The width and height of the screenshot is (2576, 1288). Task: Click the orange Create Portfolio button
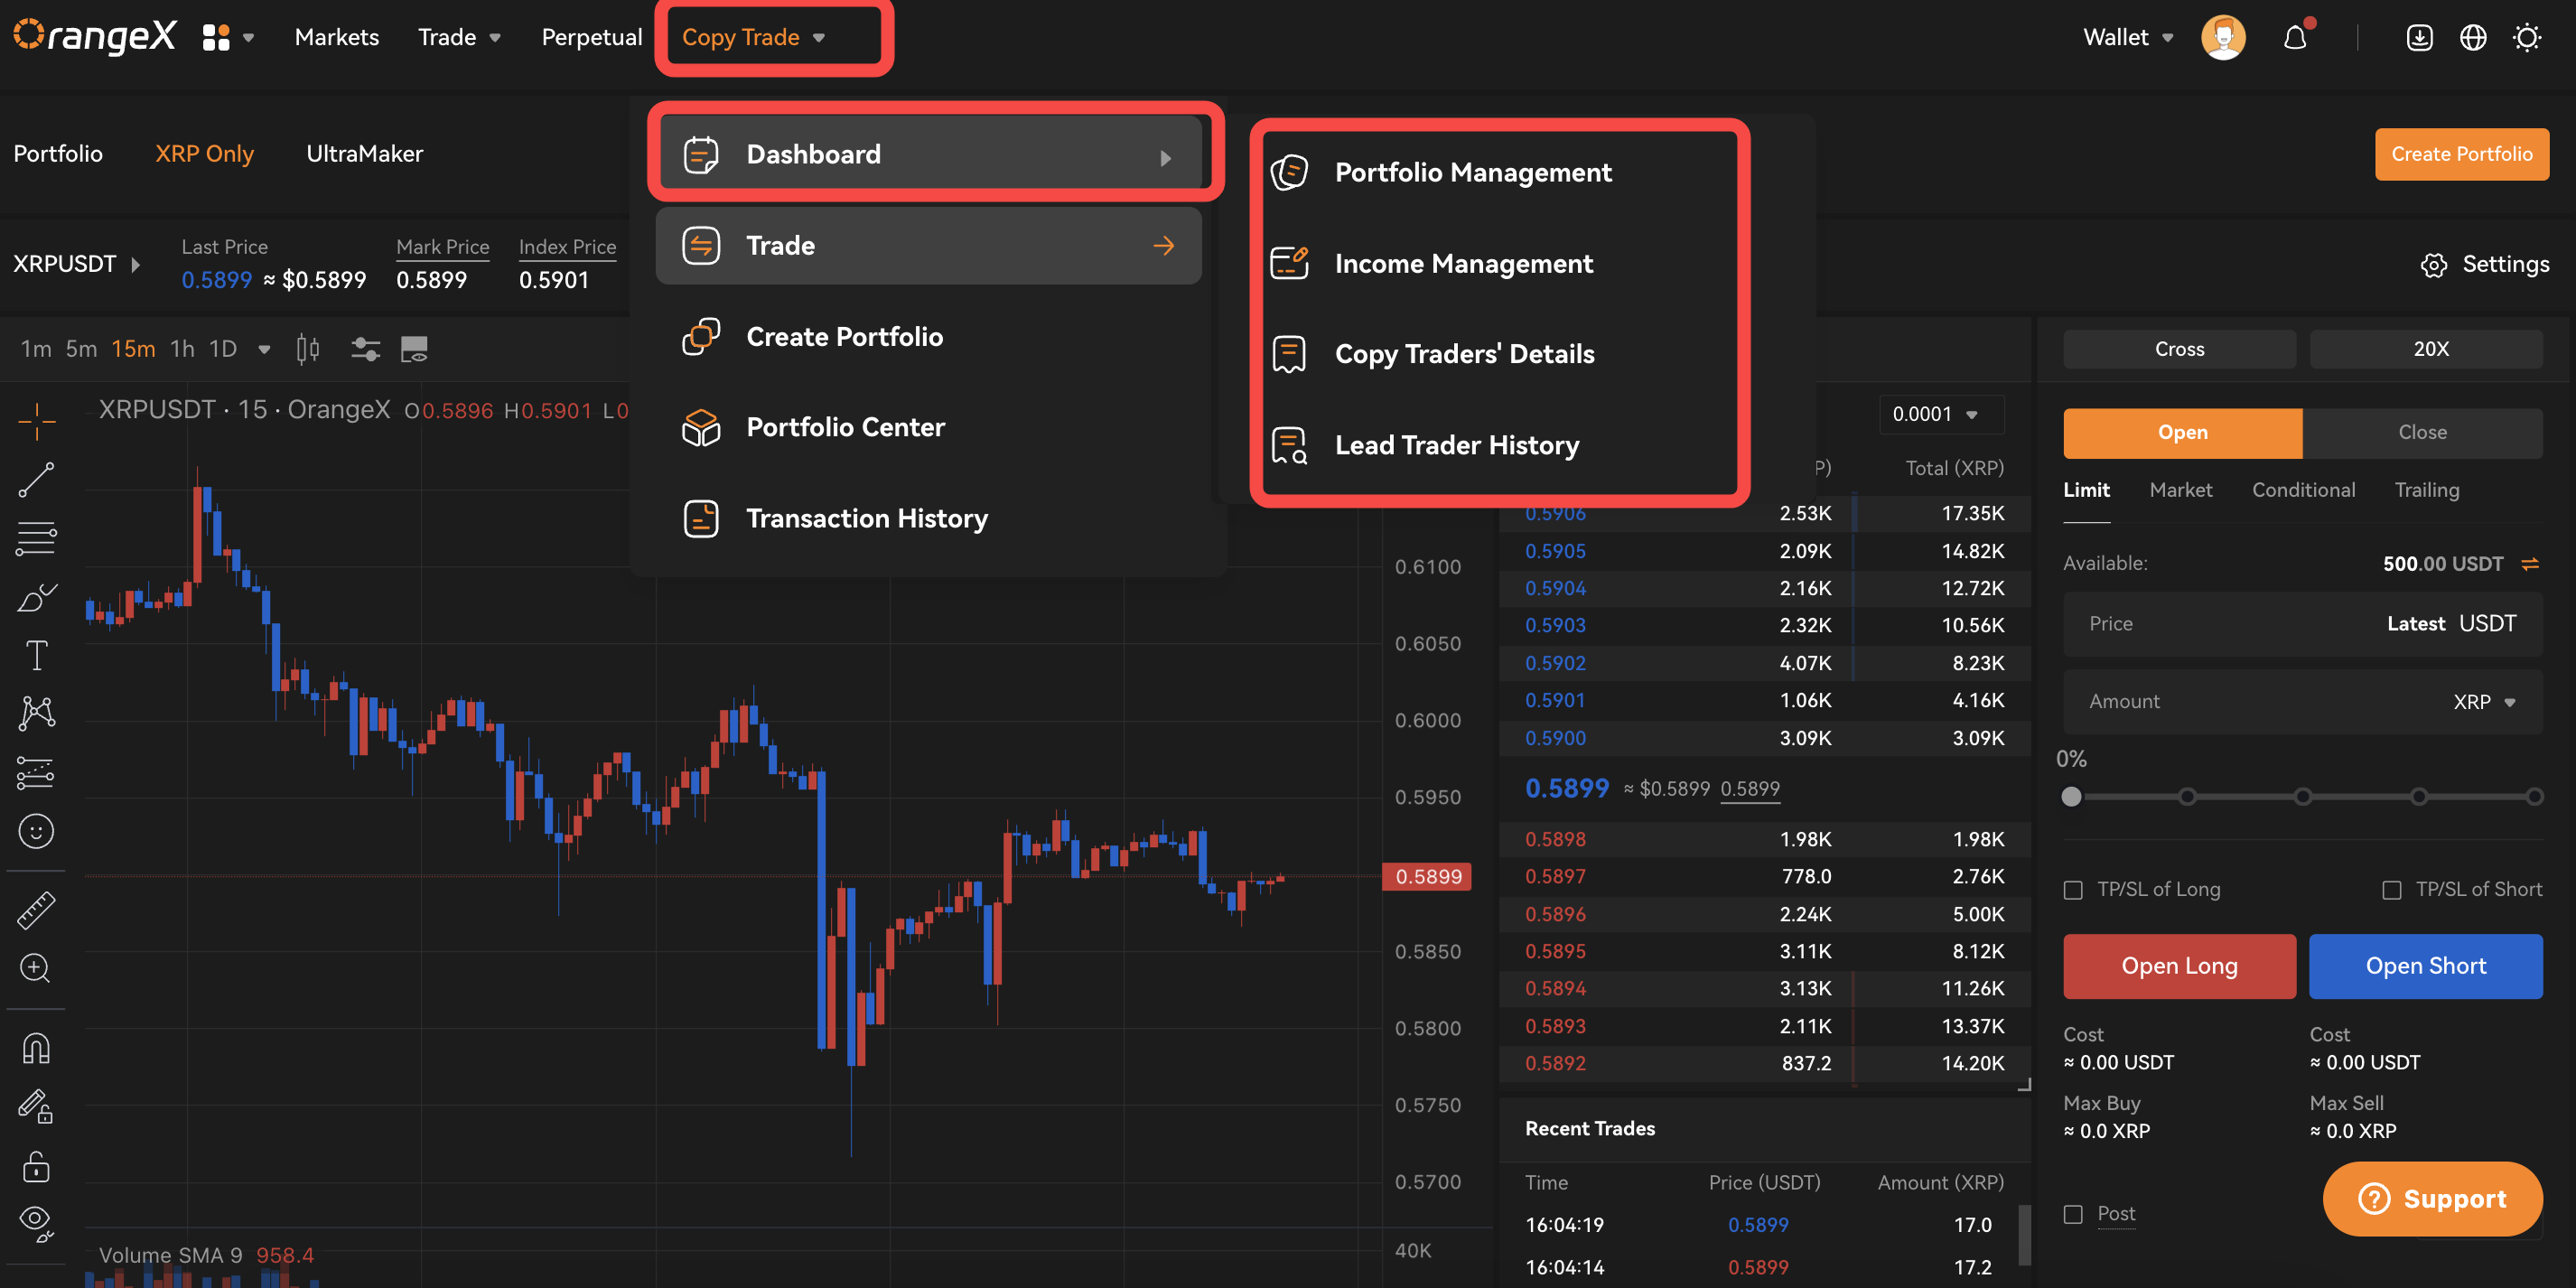pyautogui.click(x=2461, y=154)
